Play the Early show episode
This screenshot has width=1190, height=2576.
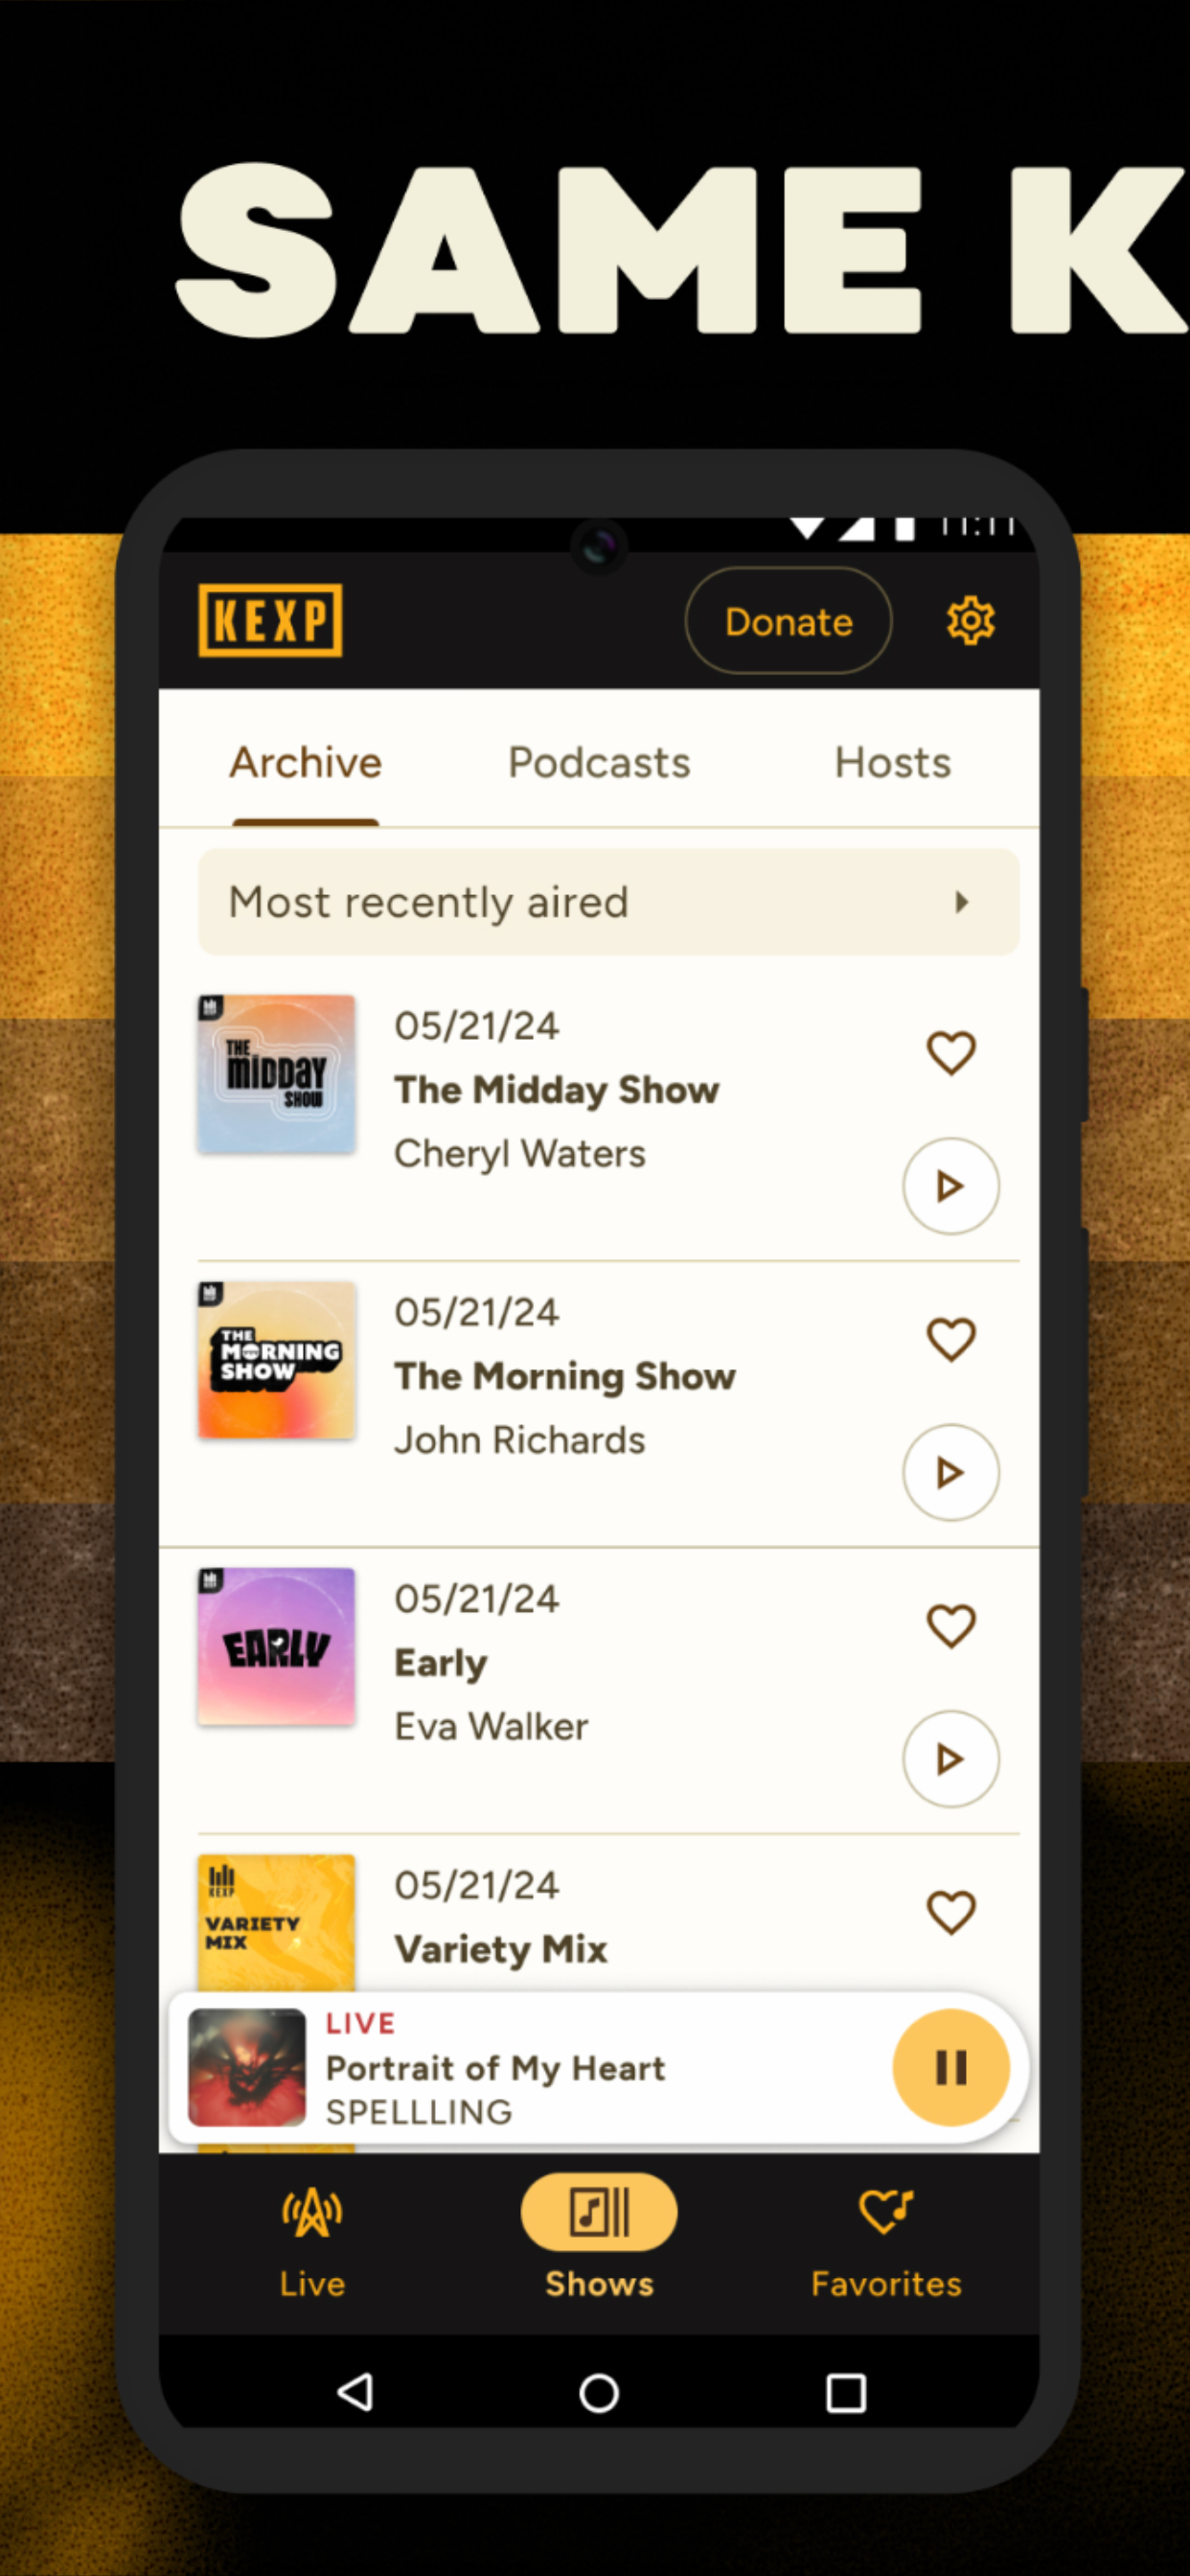point(951,1759)
